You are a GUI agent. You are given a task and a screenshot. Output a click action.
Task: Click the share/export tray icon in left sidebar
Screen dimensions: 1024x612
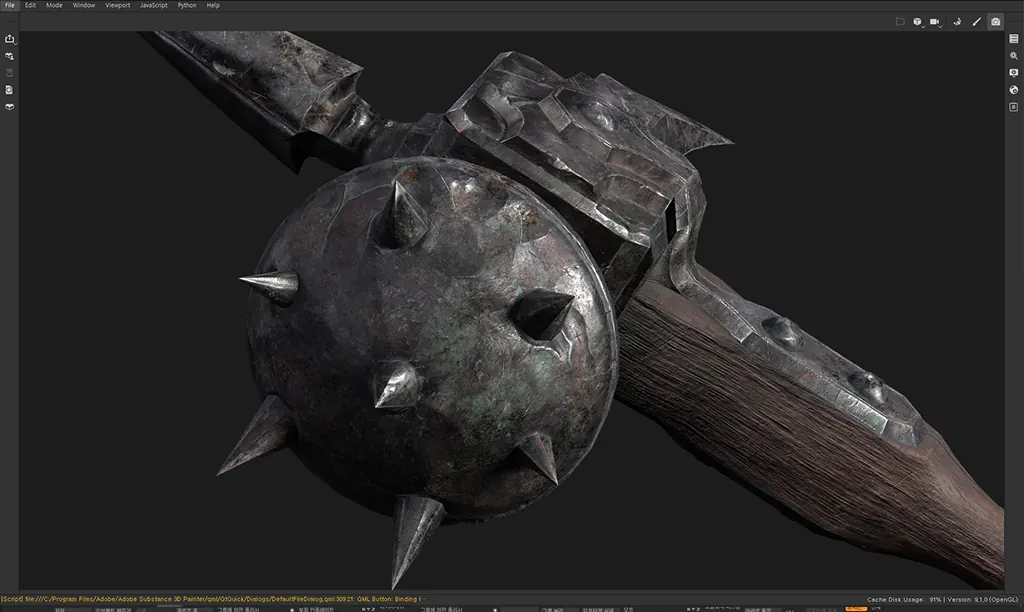tap(9, 39)
